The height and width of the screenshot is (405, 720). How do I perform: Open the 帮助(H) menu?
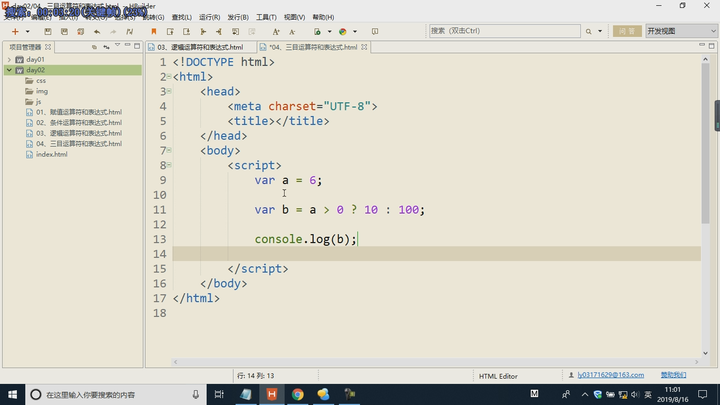(323, 17)
